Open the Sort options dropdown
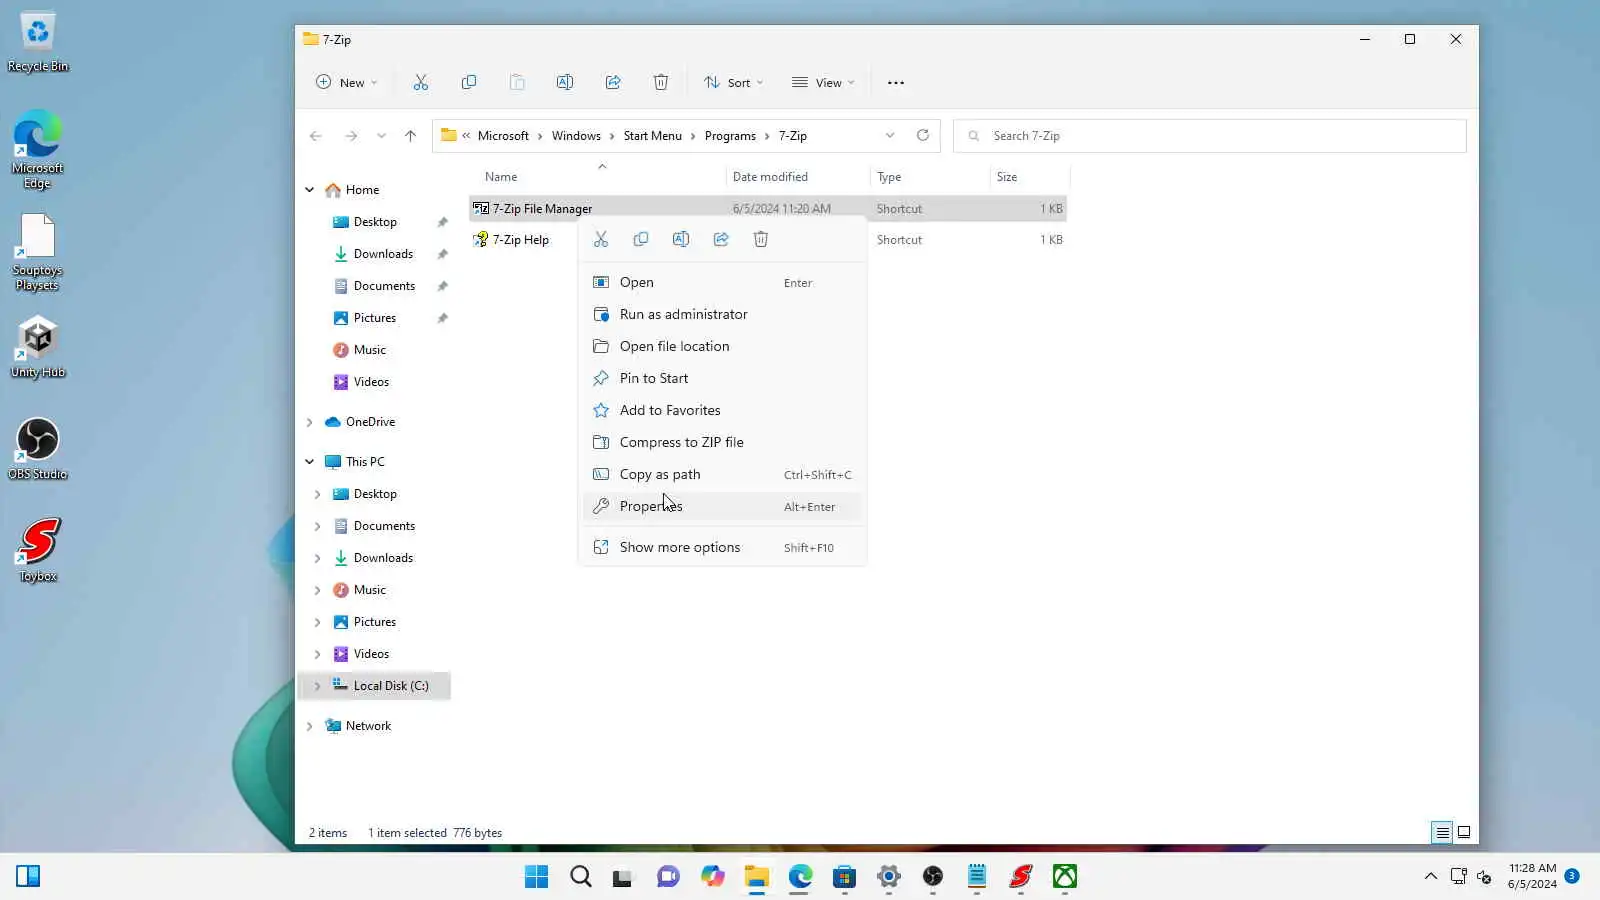The image size is (1600, 900). [x=733, y=83]
